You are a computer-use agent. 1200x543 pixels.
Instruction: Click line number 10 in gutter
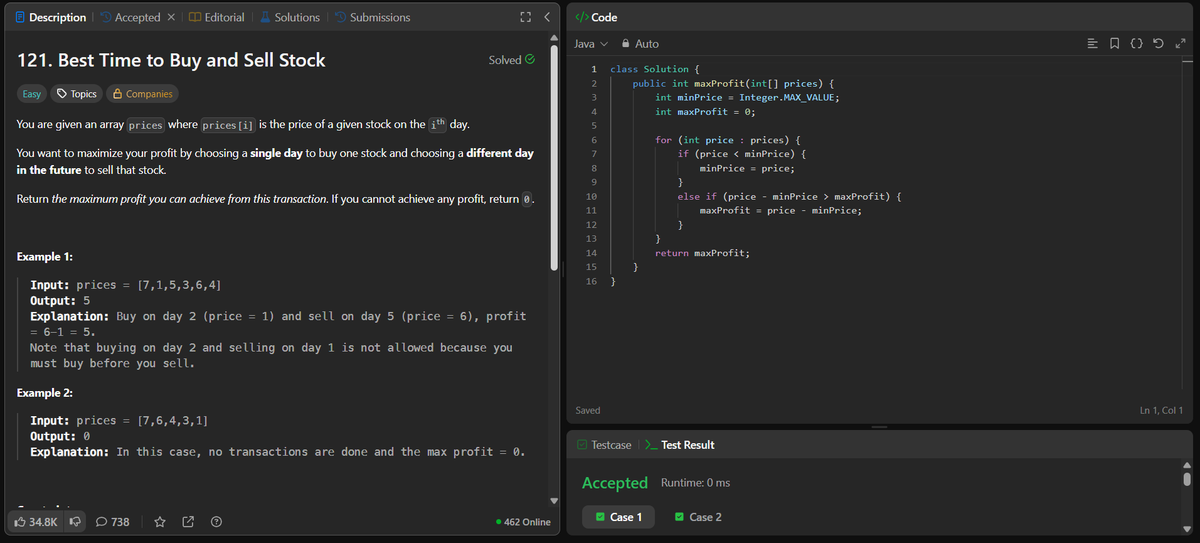coord(591,197)
